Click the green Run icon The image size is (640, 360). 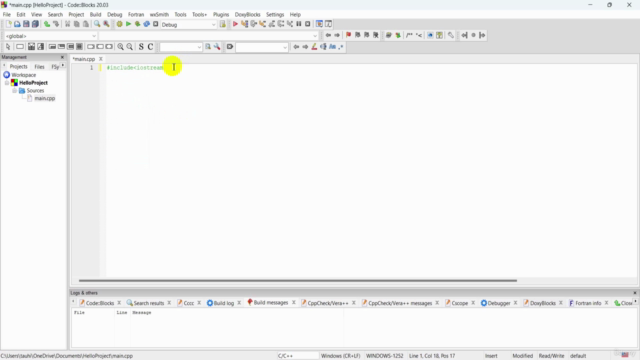128,24
